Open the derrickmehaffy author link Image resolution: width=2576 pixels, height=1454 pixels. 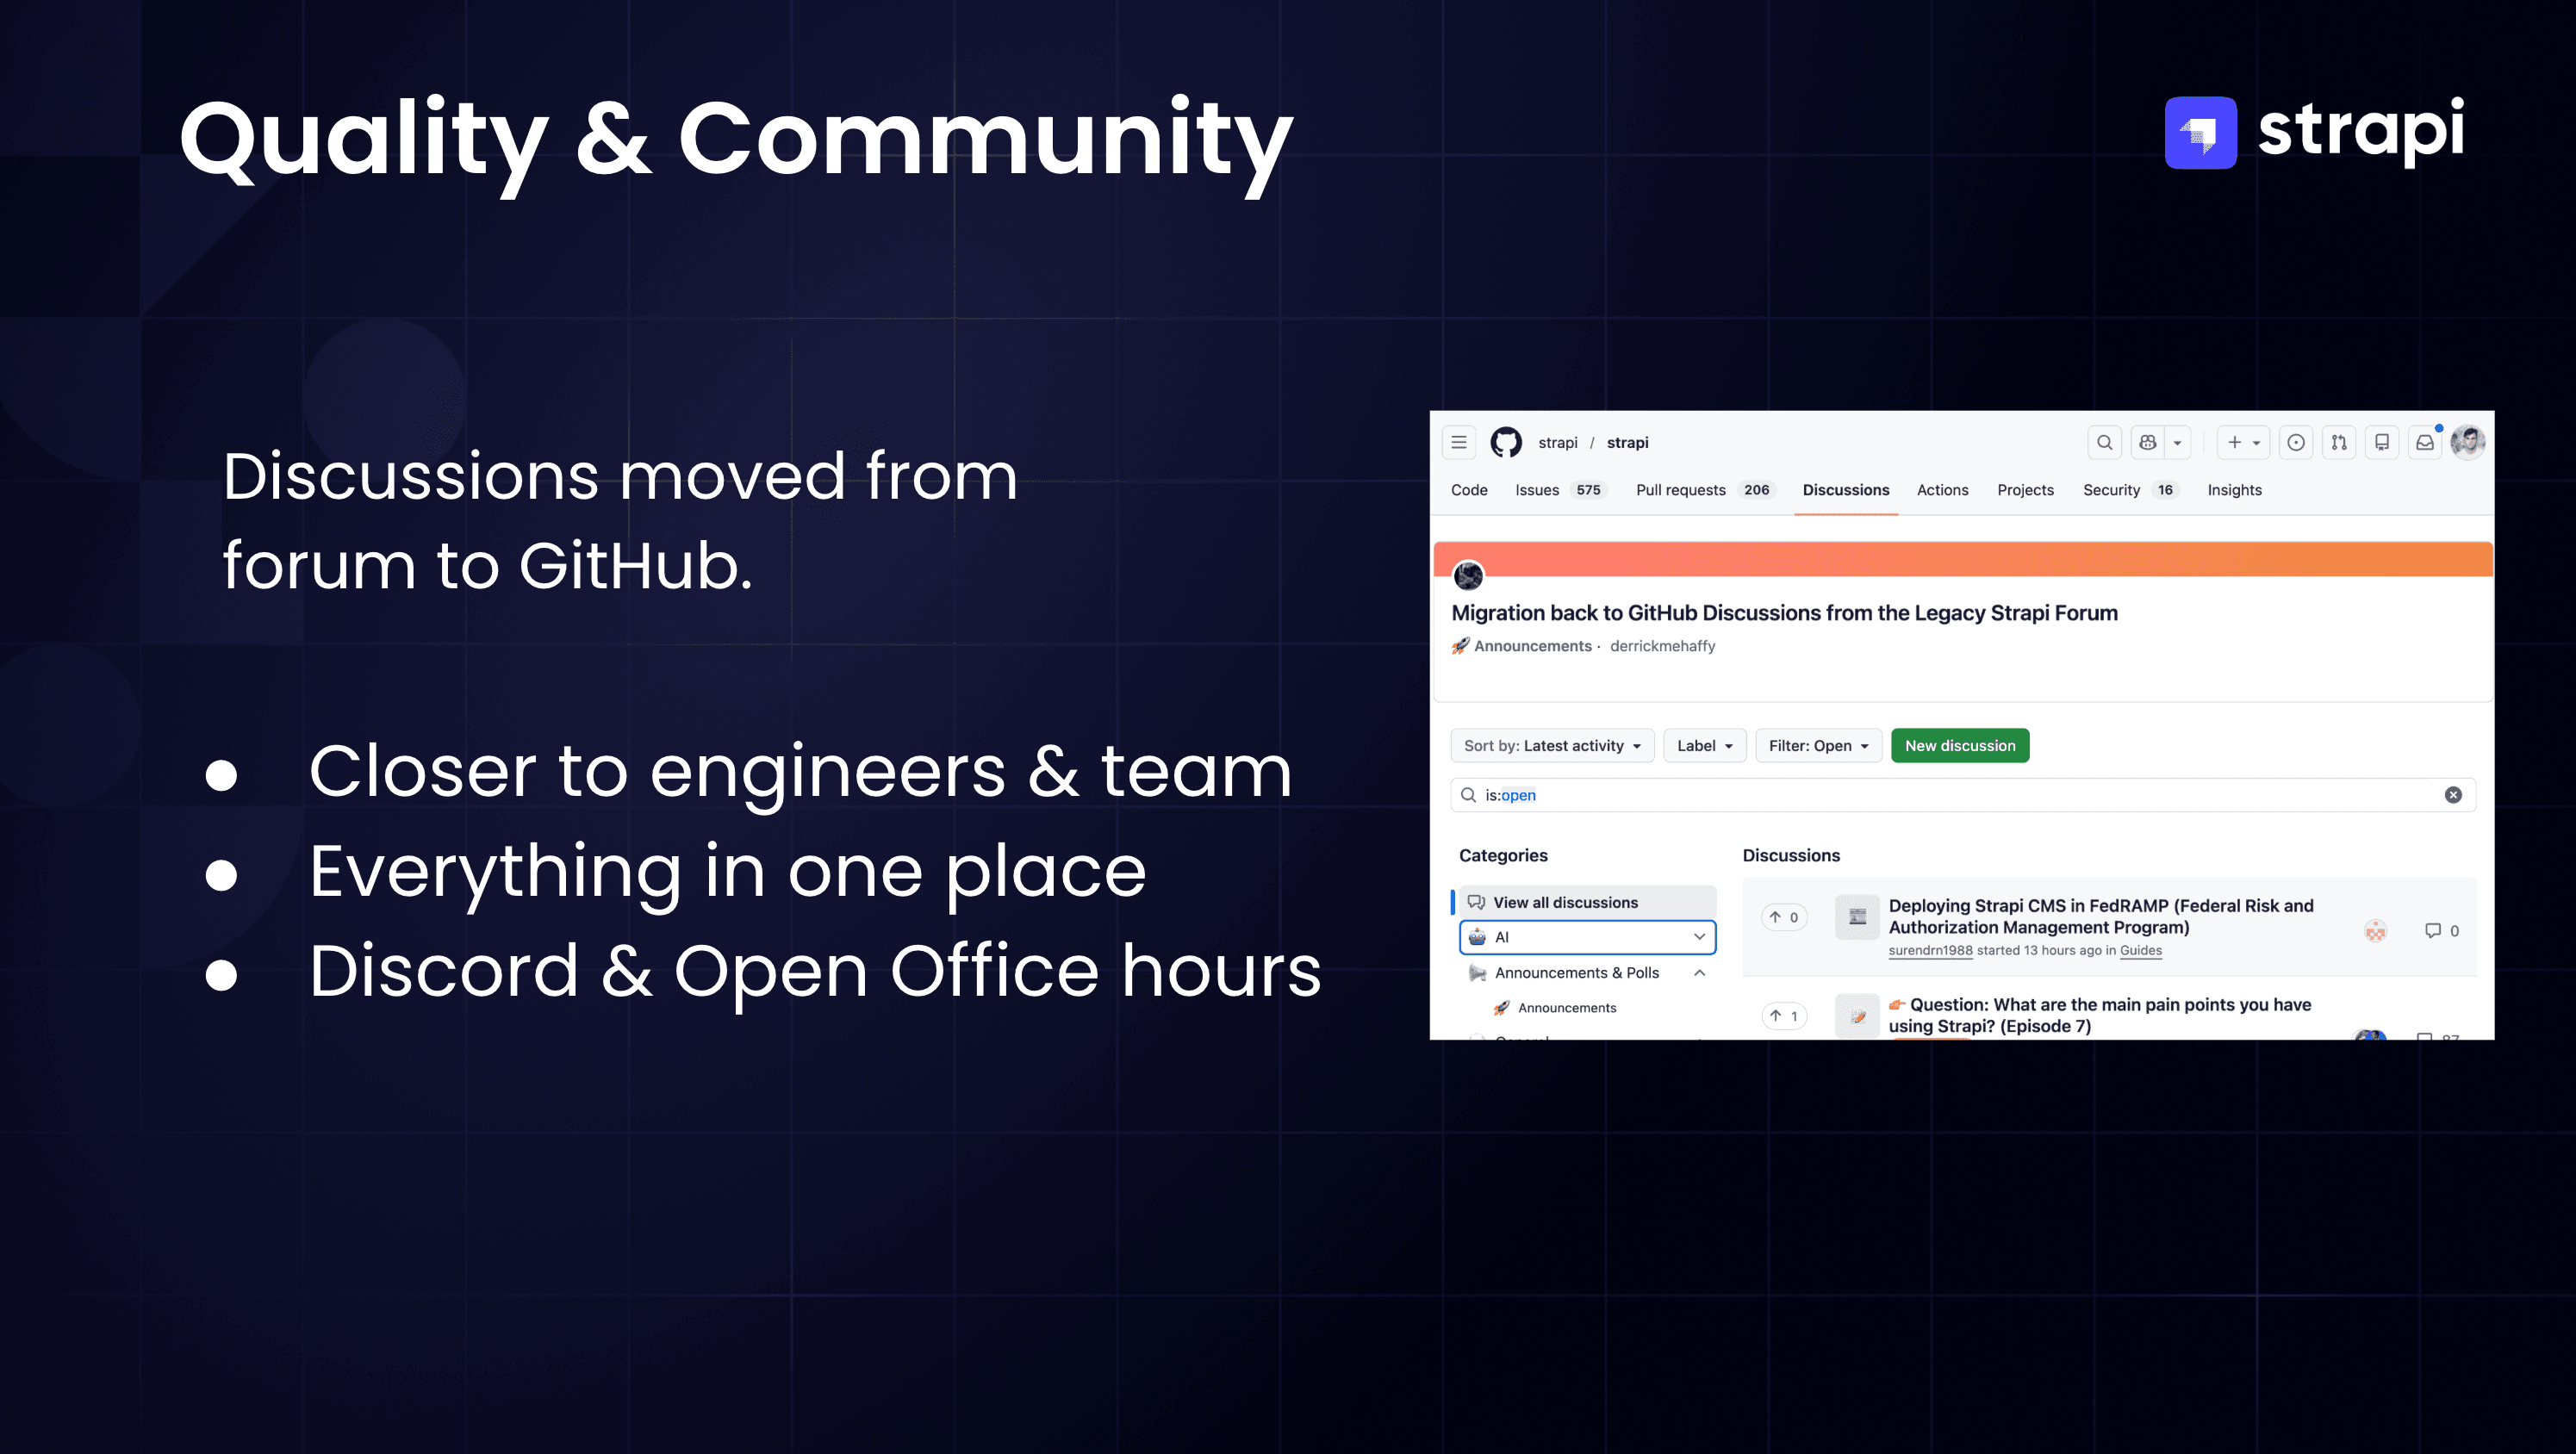pos(1662,646)
